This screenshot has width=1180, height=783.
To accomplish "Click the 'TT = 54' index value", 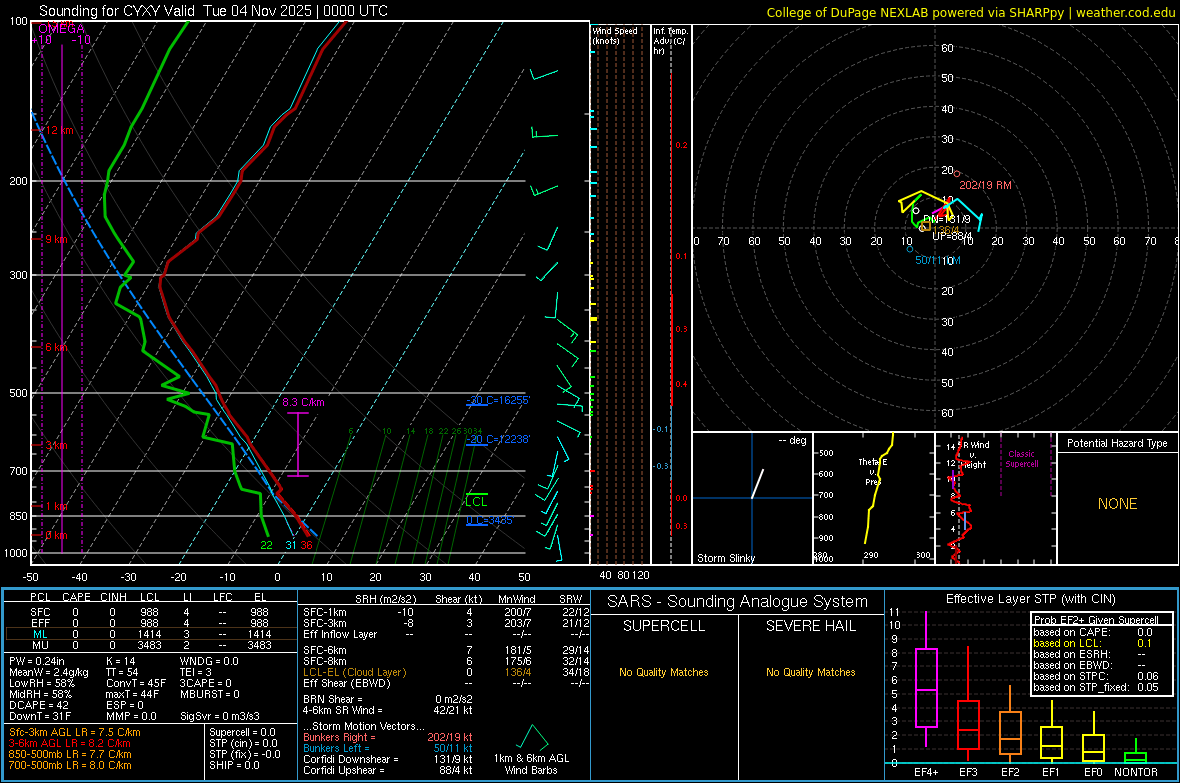I will 121,672.
